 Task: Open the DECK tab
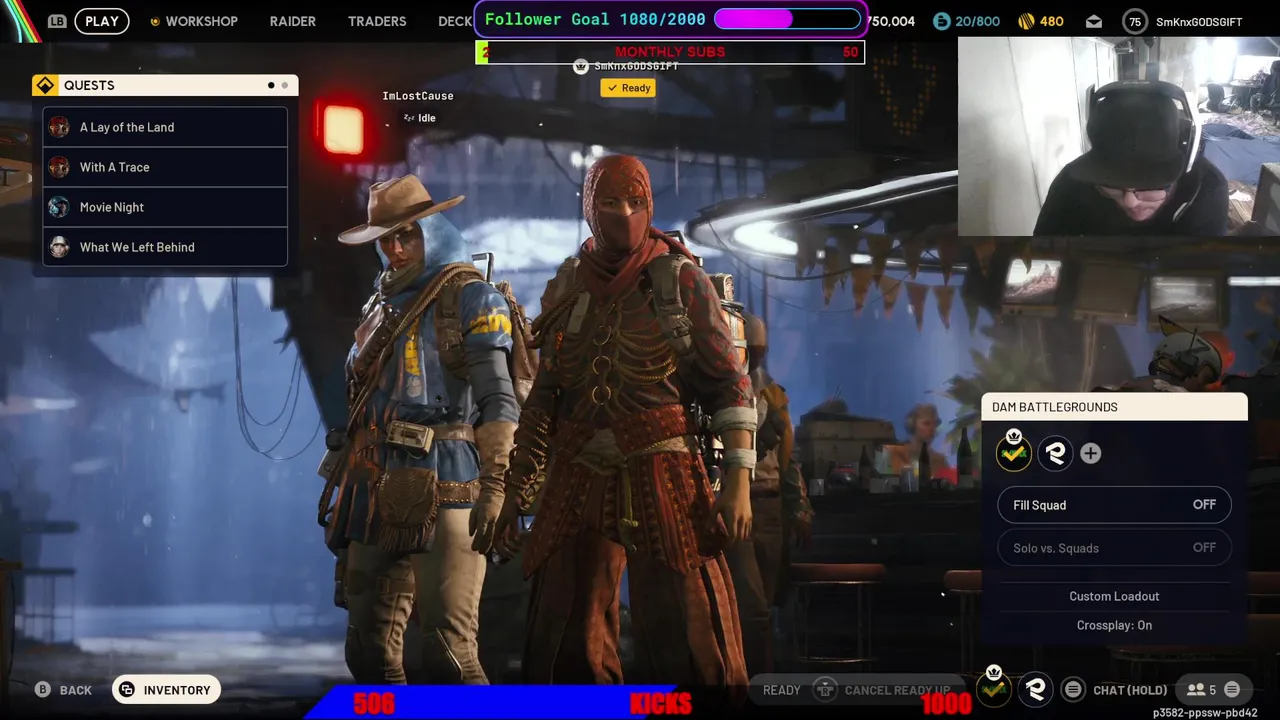pos(455,21)
